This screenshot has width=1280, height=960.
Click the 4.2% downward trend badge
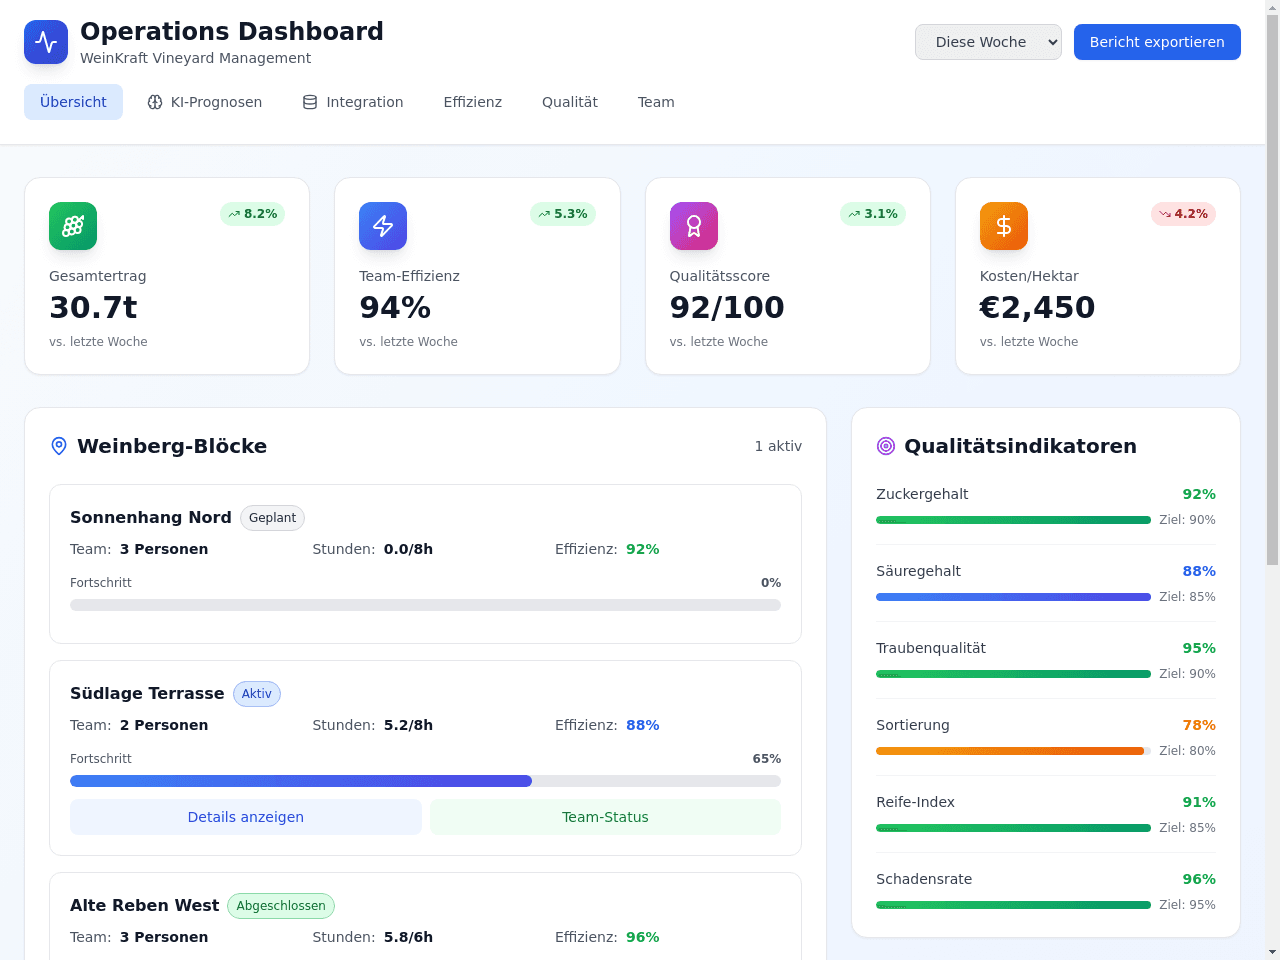1183,214
